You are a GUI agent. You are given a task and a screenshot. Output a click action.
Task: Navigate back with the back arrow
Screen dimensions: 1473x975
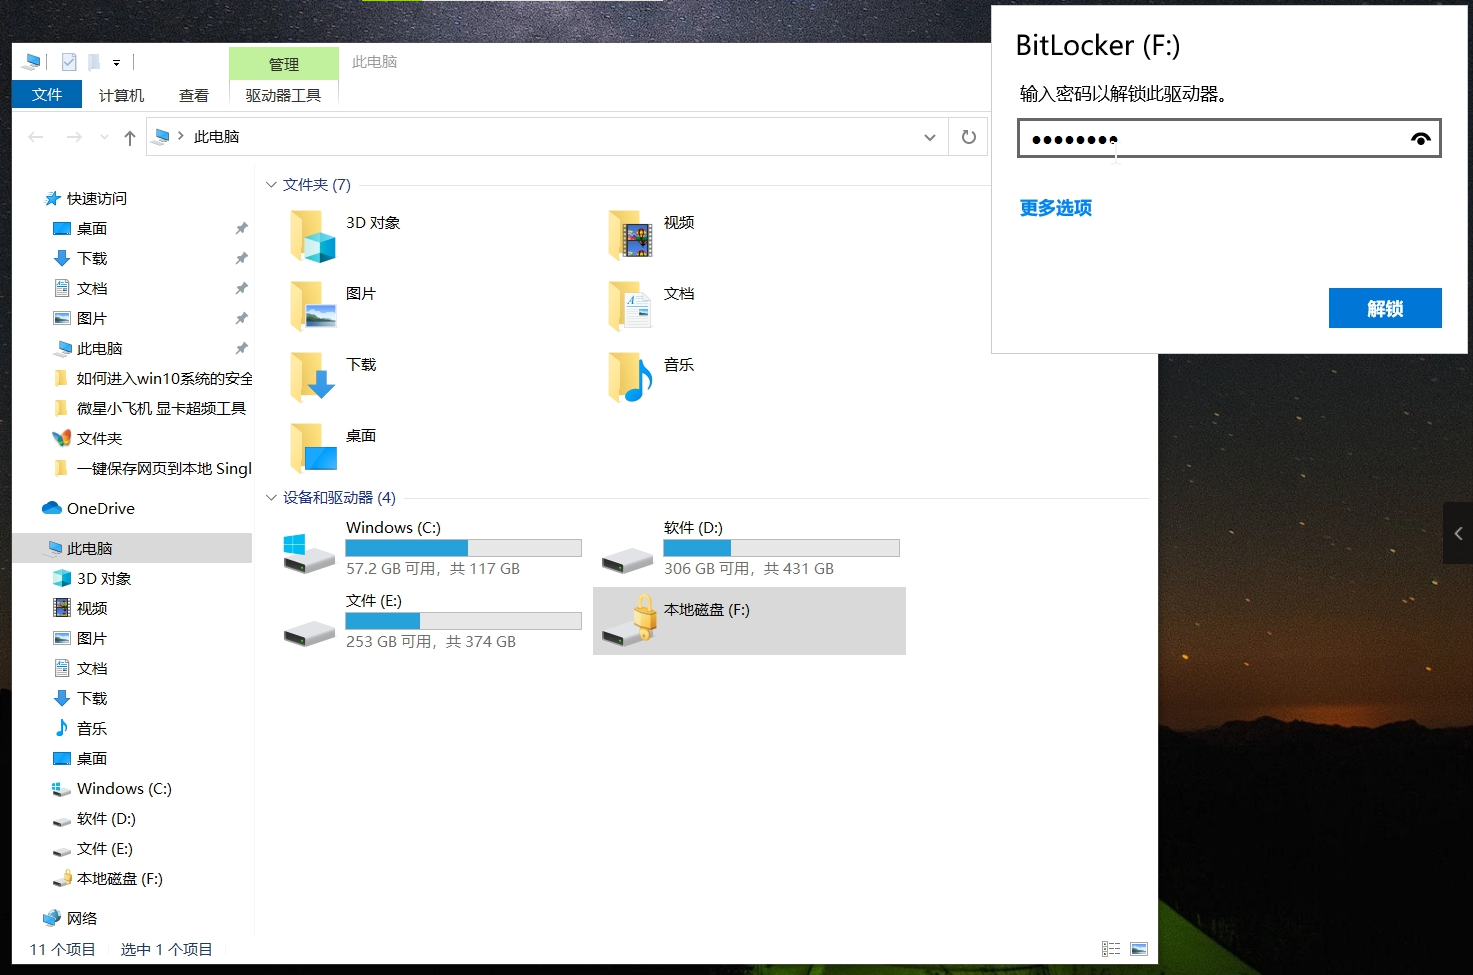tap(36, 137)
